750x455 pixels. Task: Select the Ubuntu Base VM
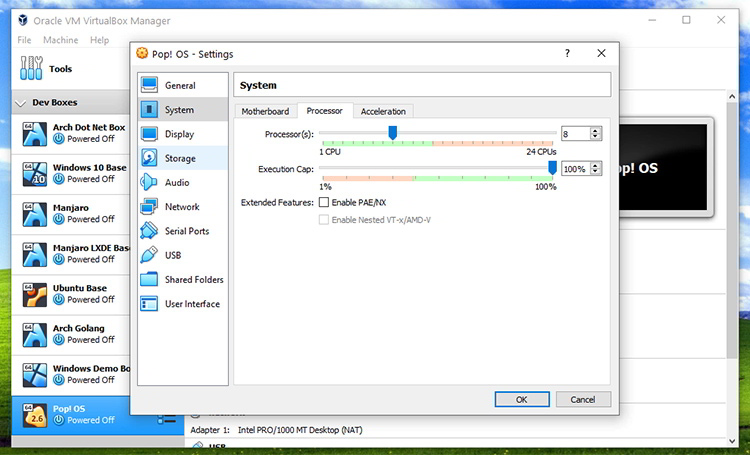(71, 294)
